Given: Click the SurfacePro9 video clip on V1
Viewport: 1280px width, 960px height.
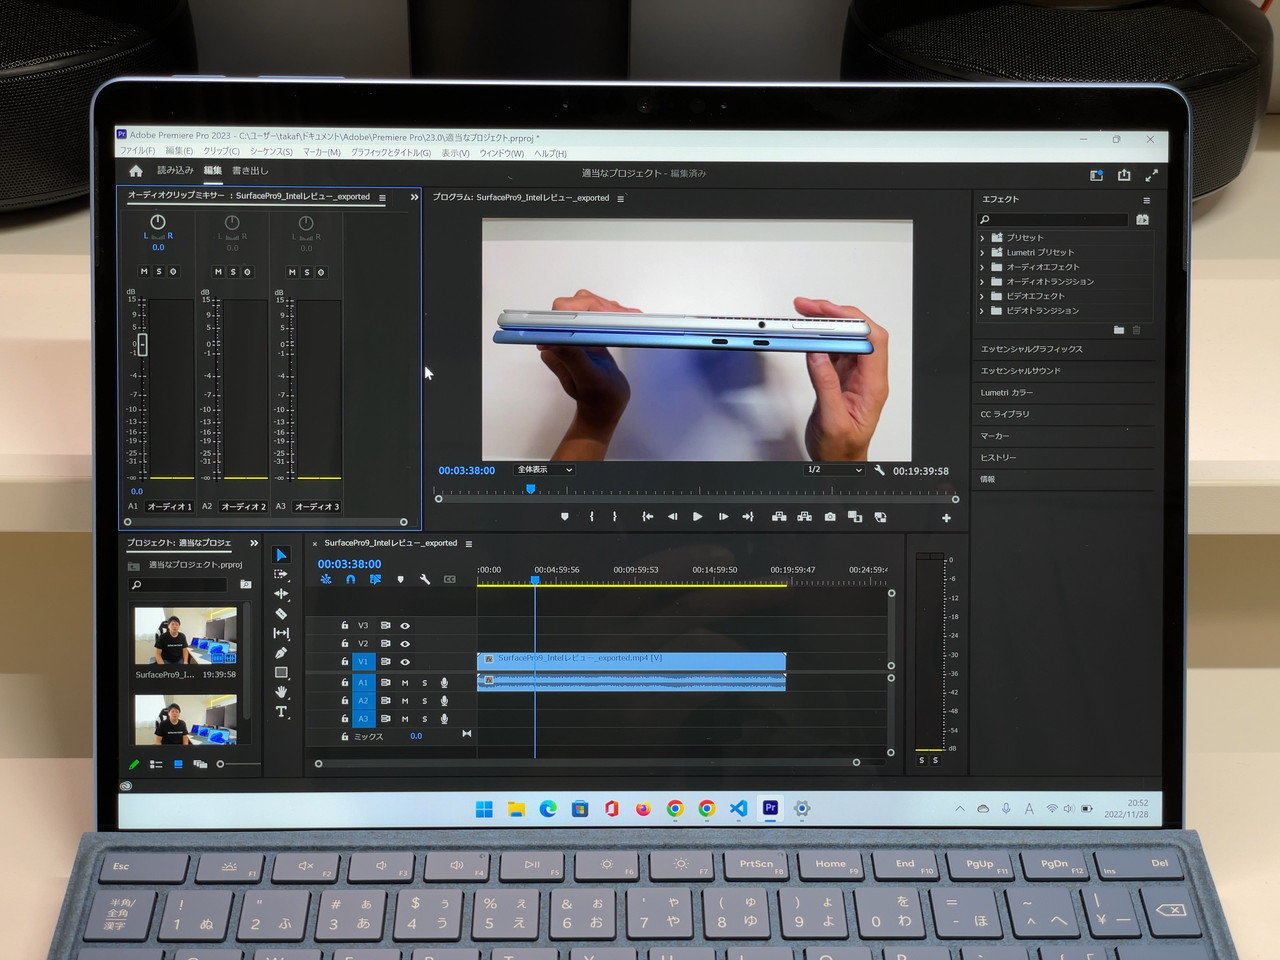Looking at the screenshot, I should (x=631, y=660).
